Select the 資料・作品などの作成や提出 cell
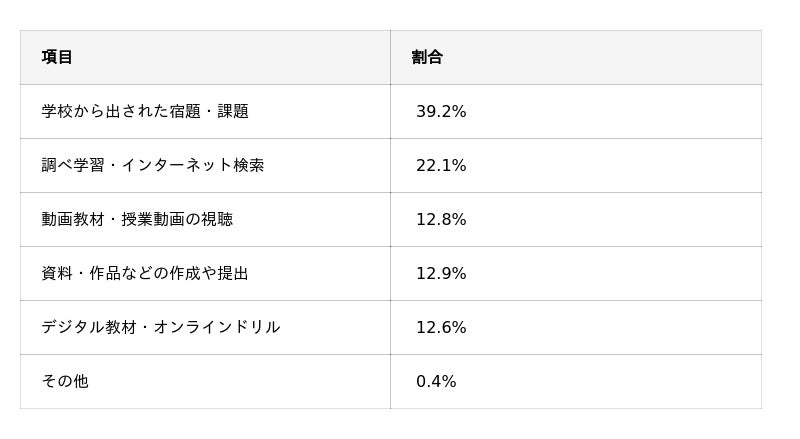Screen dimensions: 800x439 (x=205, y=274)
